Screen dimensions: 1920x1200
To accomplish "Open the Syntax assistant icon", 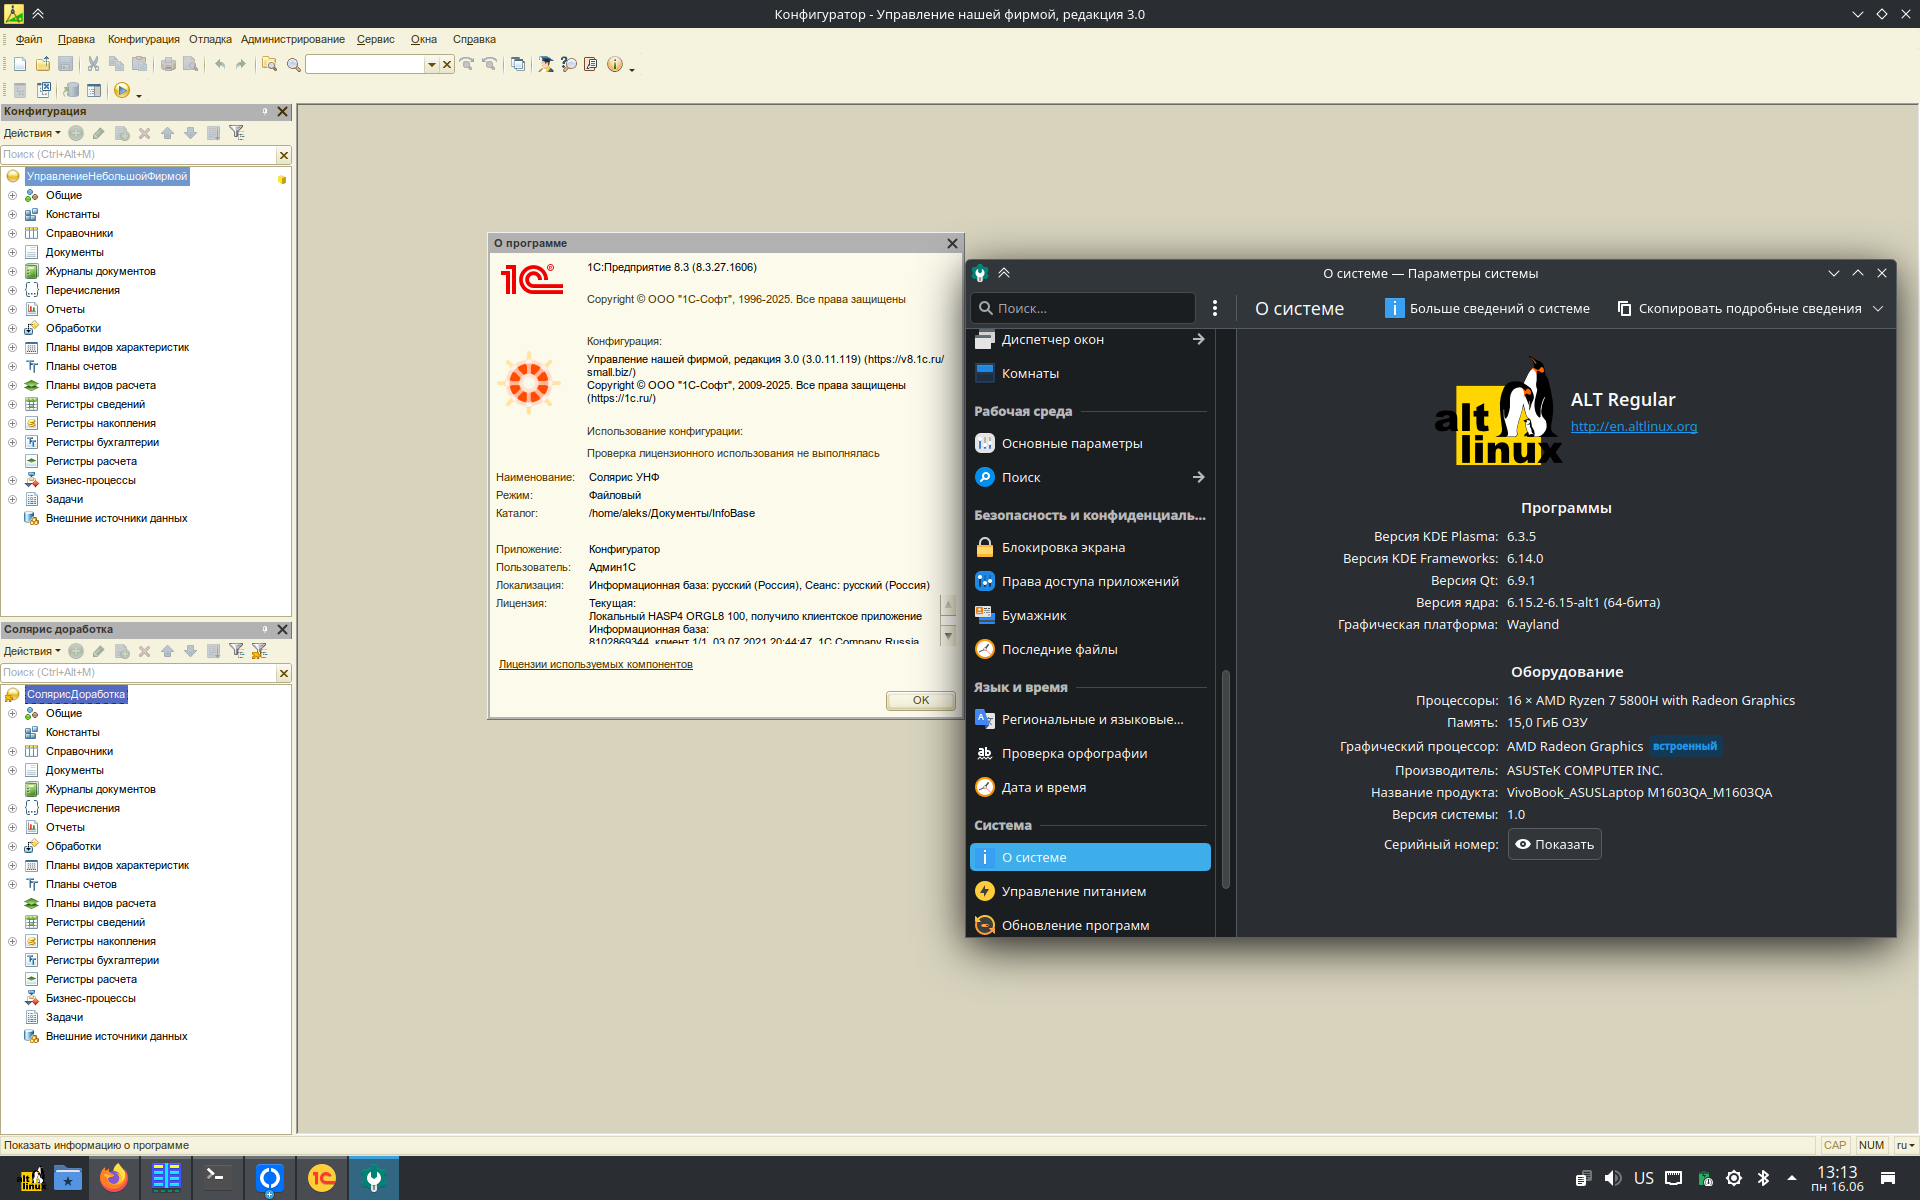I will (546, 64).
